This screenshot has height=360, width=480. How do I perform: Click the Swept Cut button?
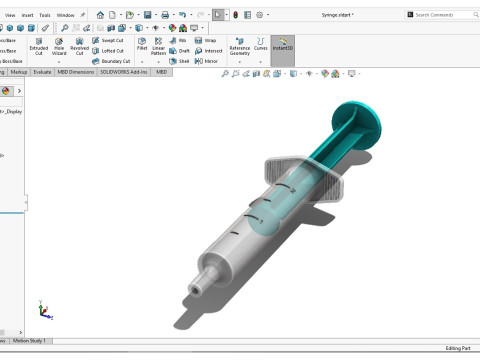tap(108, 40)
